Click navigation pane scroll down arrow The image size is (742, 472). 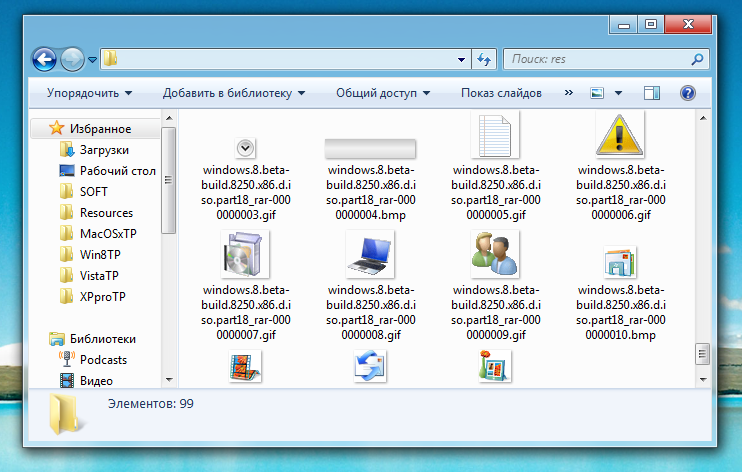coord(169,380)
